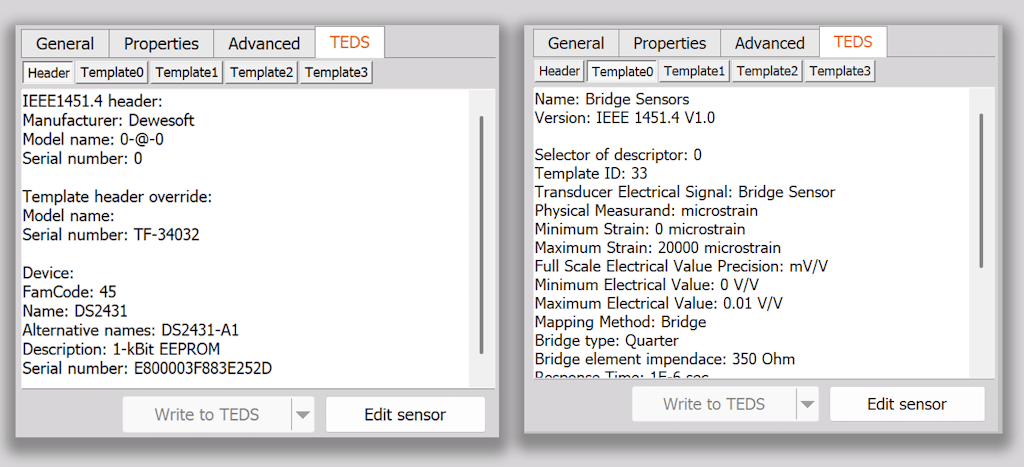Click 'Template ID: 33' line
1024x467 pixels.
coord(589,174)
